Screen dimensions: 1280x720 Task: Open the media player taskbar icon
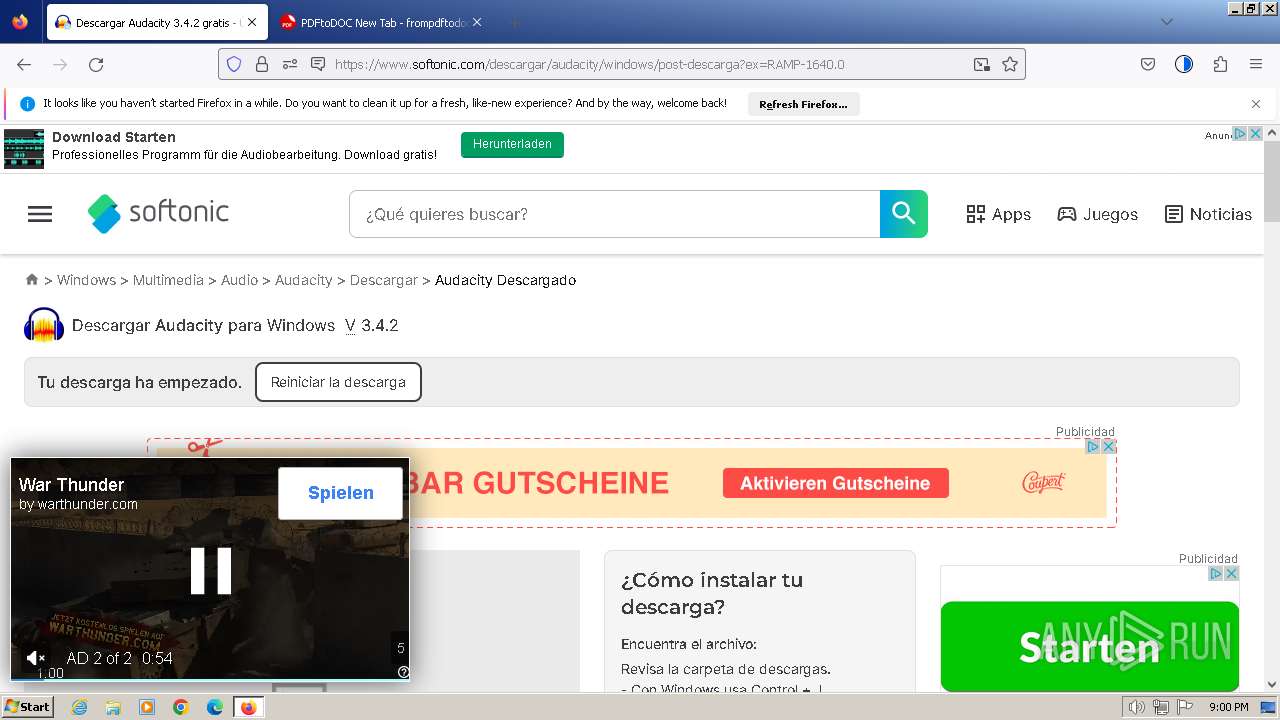[147, 707]
